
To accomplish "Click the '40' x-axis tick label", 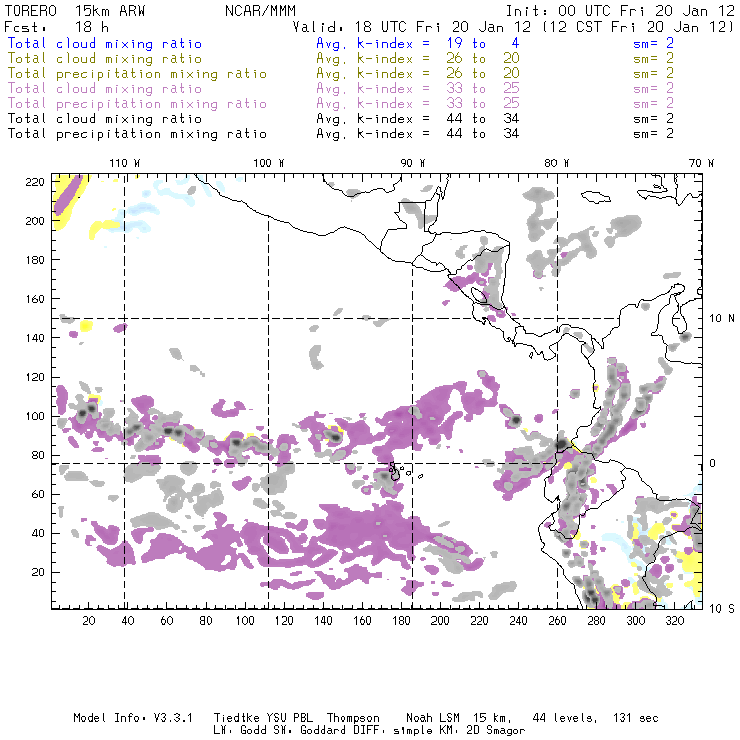I will coord(128,621).
